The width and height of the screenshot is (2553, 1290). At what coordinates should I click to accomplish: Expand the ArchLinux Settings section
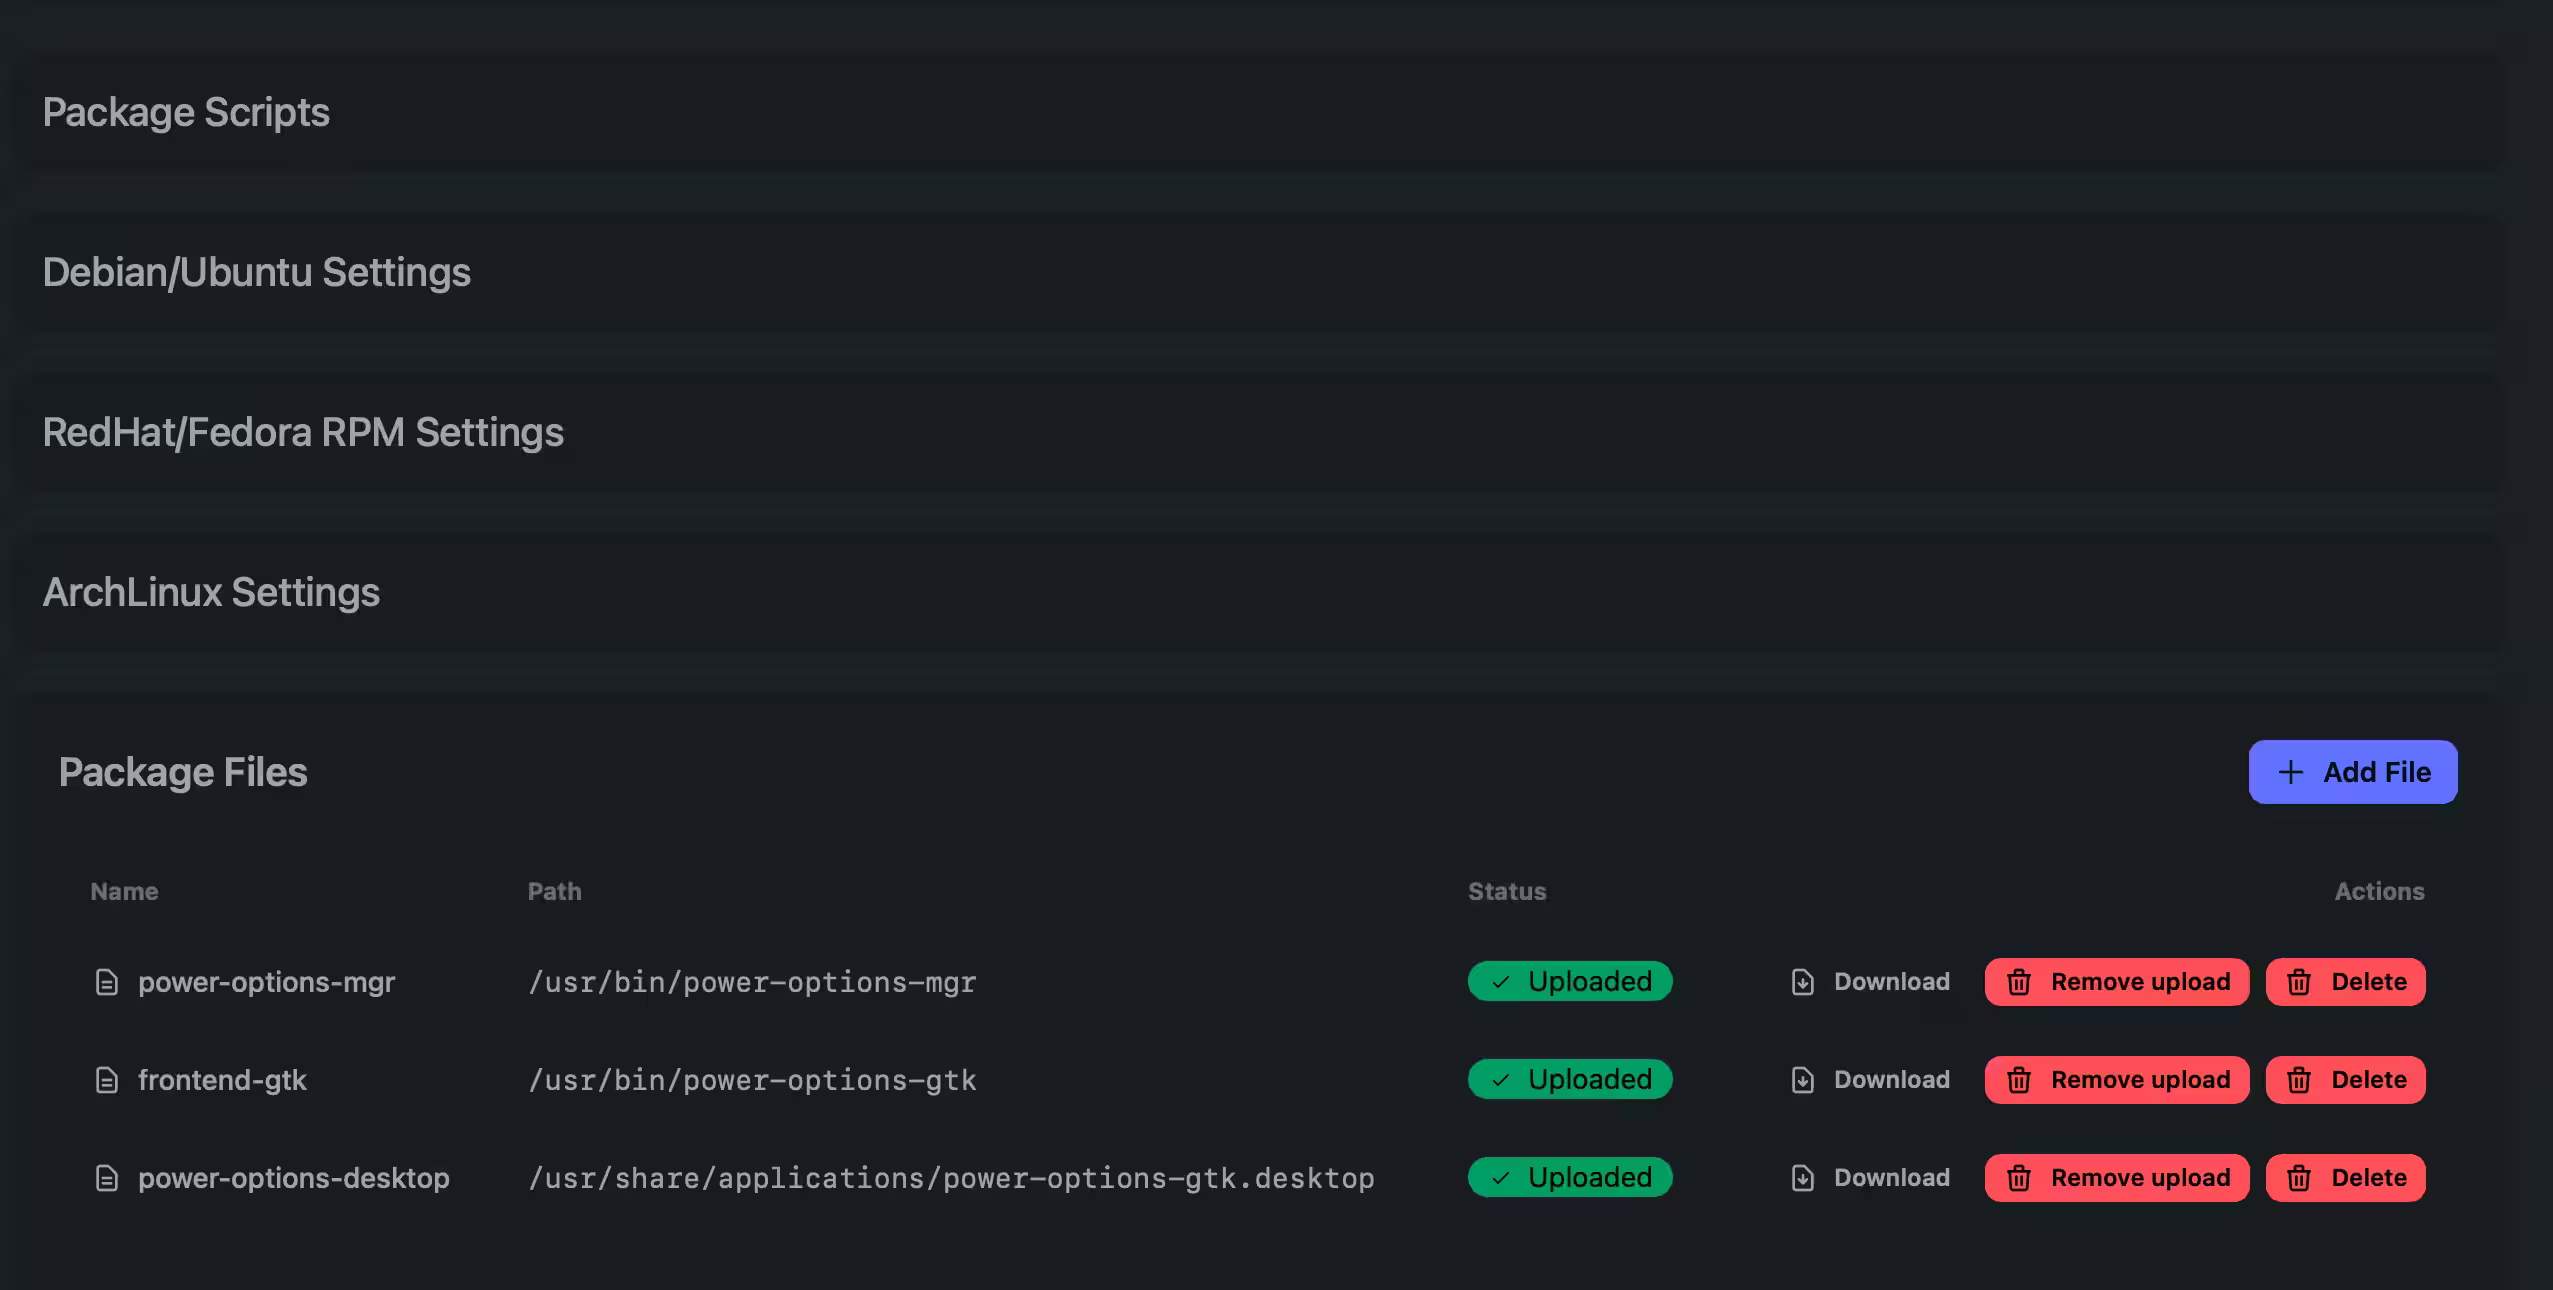(211, 591)
